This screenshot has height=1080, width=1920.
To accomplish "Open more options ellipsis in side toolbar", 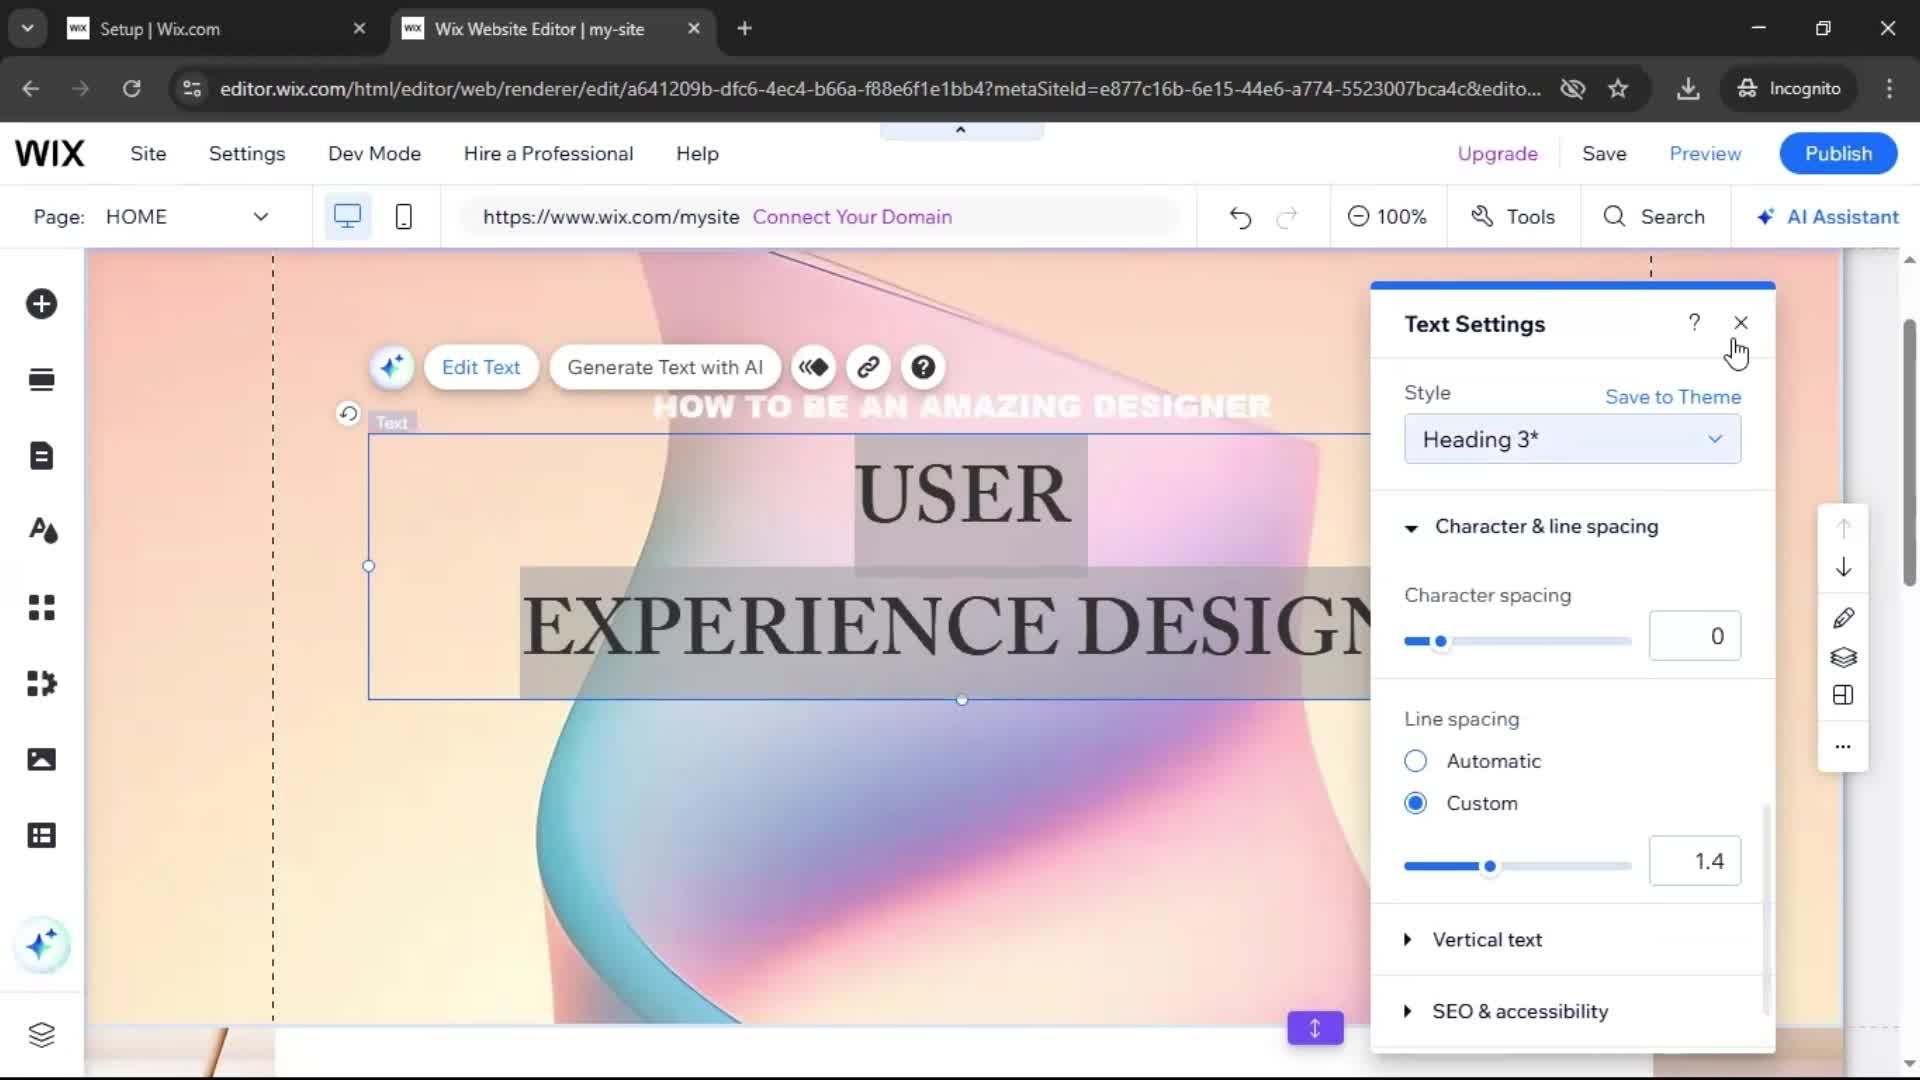I will pyautogui.click(x=1844, y=746).
